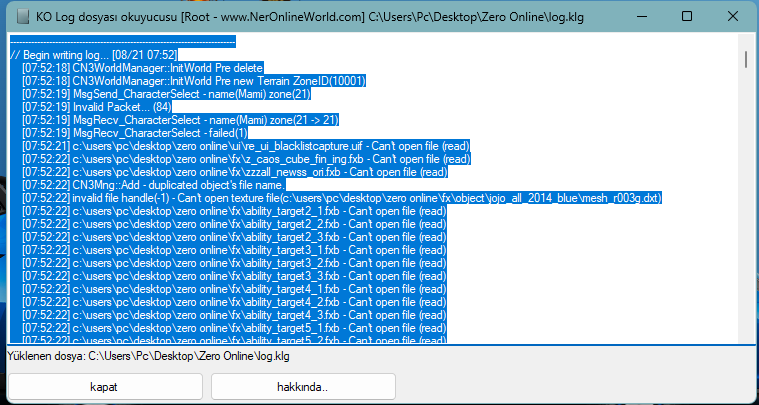The width and height of the screenshot is (759, 405).
Task: Click the ability_target2_1.fxb log line
Action: pyautogui.click(x=234, y=211)
